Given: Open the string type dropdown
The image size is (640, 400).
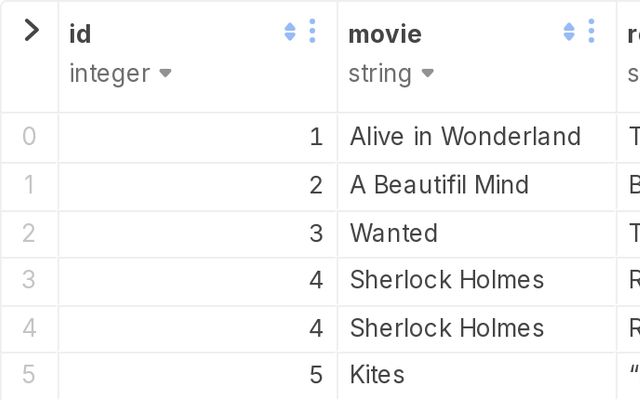Looking at the screenshot, I should coord(427,73).
